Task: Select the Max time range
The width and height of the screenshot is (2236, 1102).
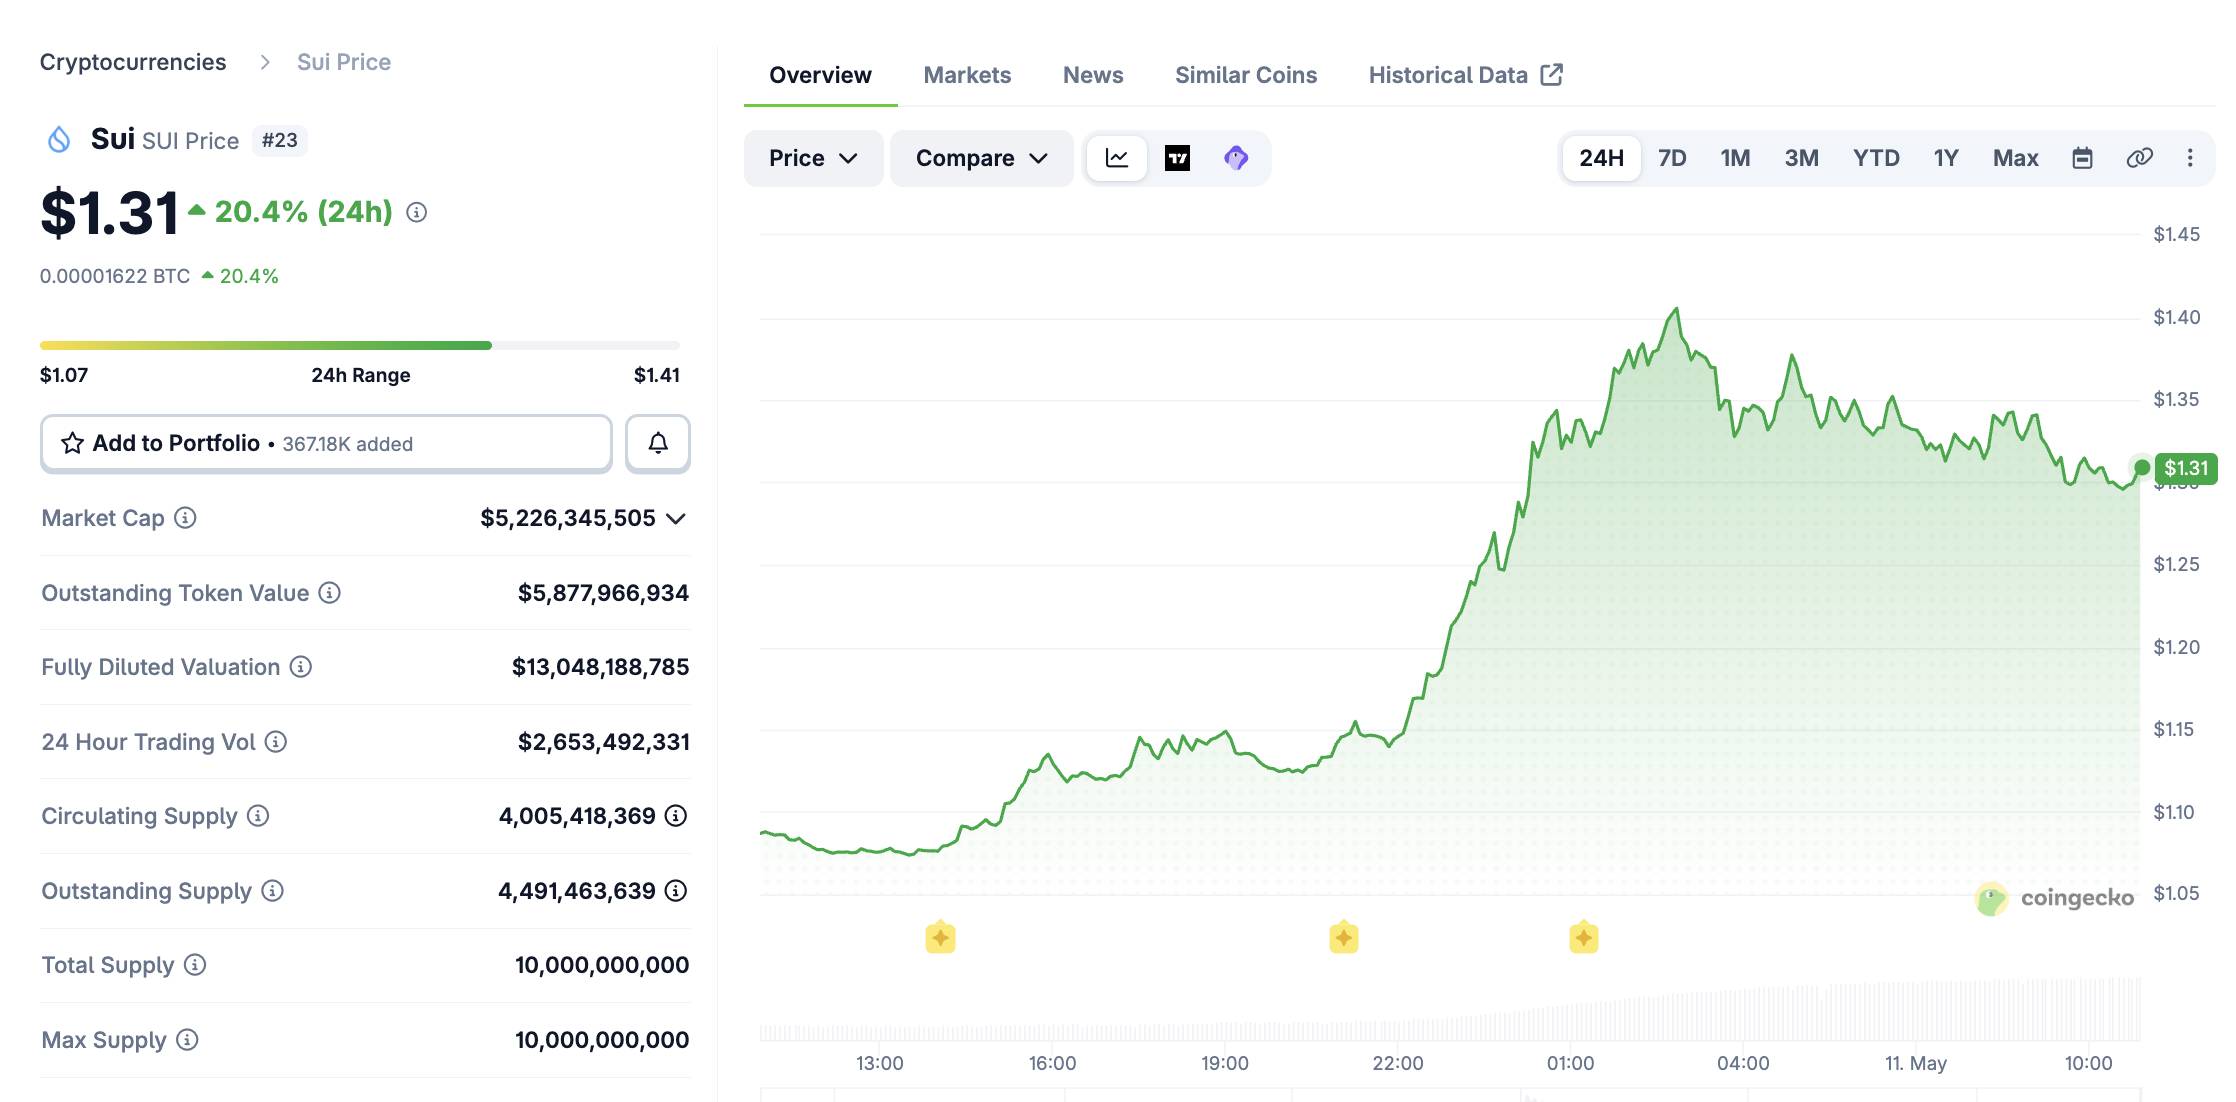Action: pyautogui.click(x=2015, y=158)
